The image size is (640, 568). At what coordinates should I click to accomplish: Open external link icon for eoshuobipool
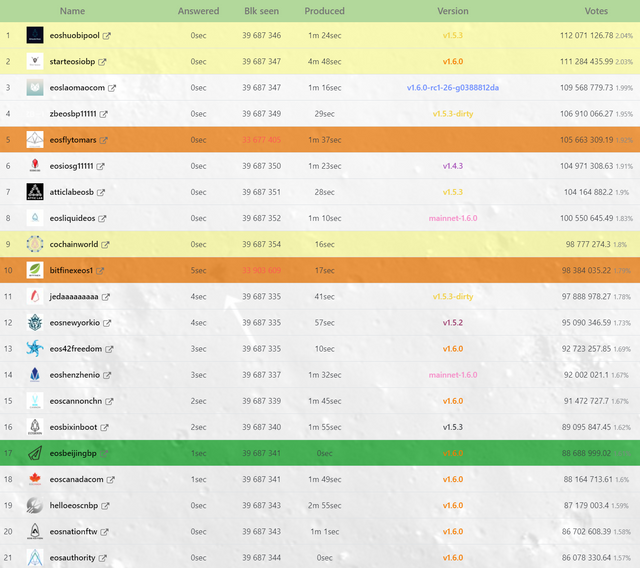click(x=107, y=36)
